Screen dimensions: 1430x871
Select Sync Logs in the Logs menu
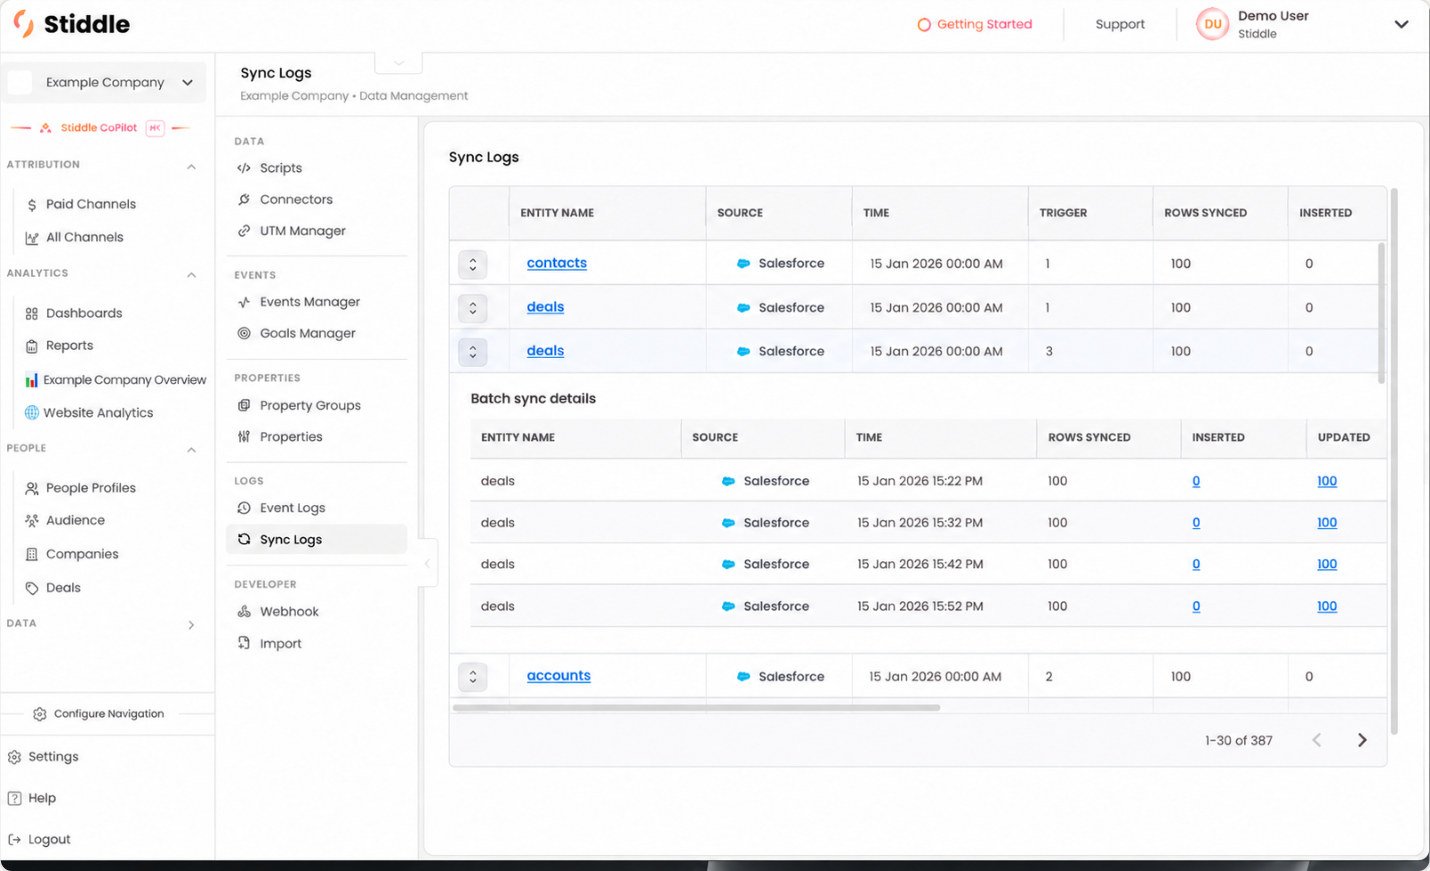(x=316, y=539)
